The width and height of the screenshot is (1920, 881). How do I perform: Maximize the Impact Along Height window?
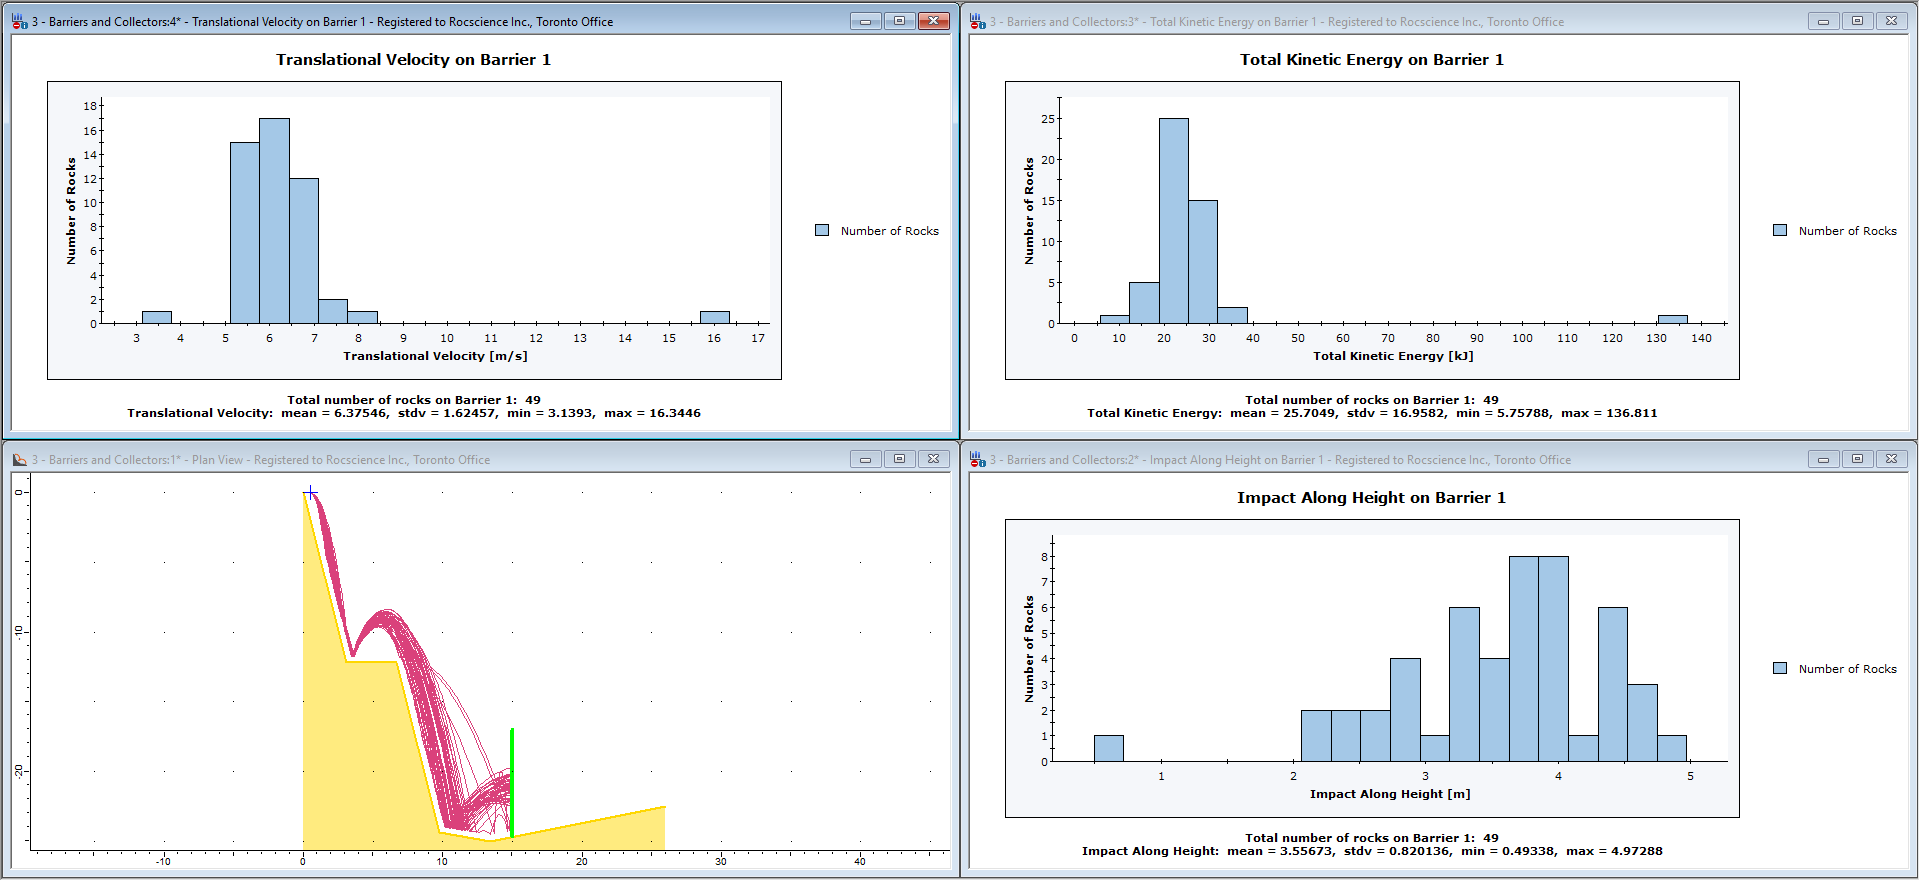[1857, 459]
